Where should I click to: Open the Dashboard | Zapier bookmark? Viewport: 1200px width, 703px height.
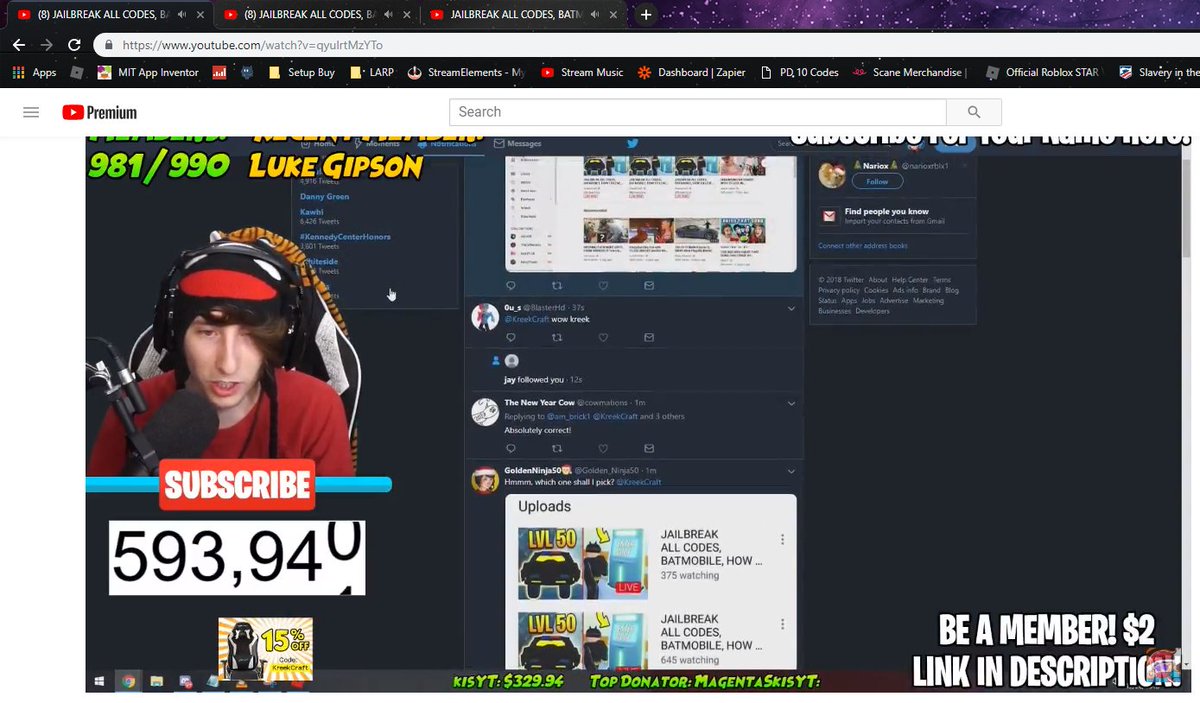pos(692,72)
